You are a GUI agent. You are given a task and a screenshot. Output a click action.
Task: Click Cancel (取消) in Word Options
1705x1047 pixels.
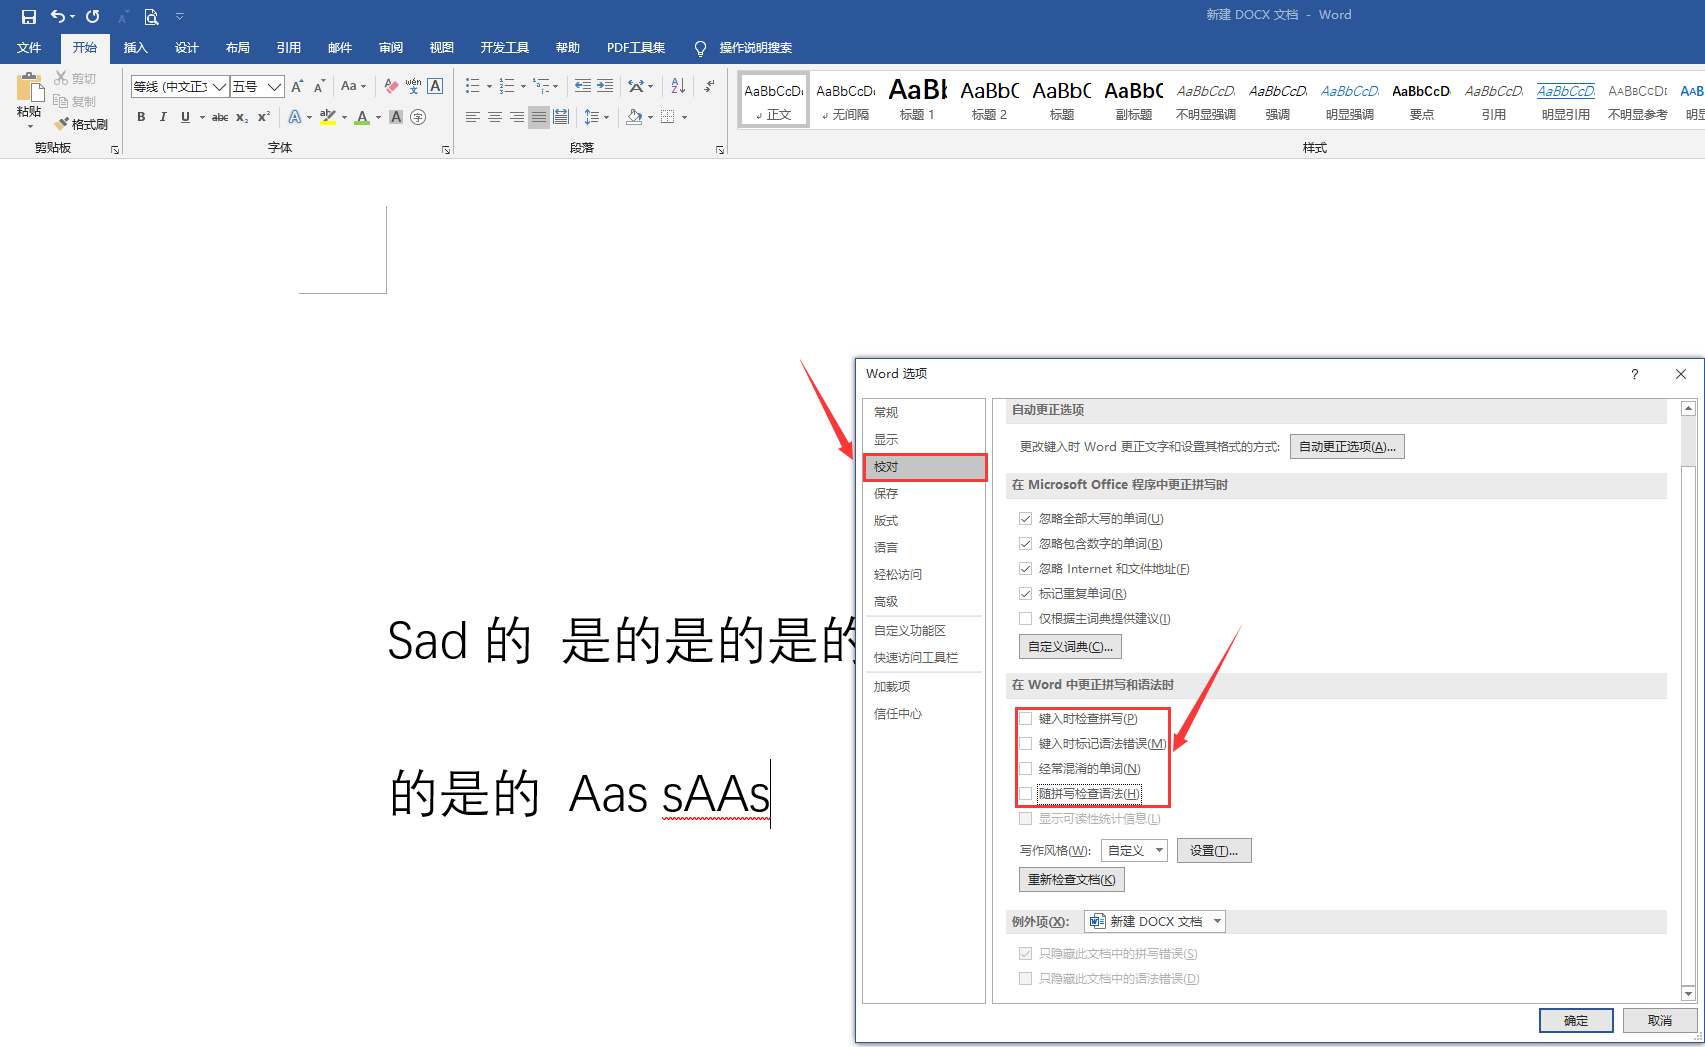click(1660, 1020)
